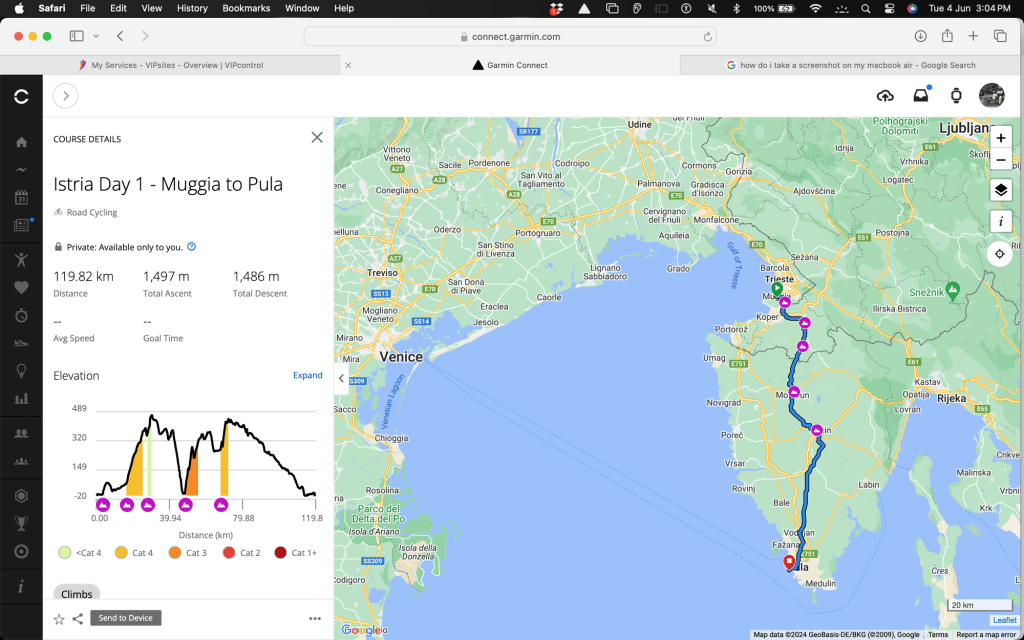
Task: Open the three-dots more options menu
Action: click(x=315, y=619)
